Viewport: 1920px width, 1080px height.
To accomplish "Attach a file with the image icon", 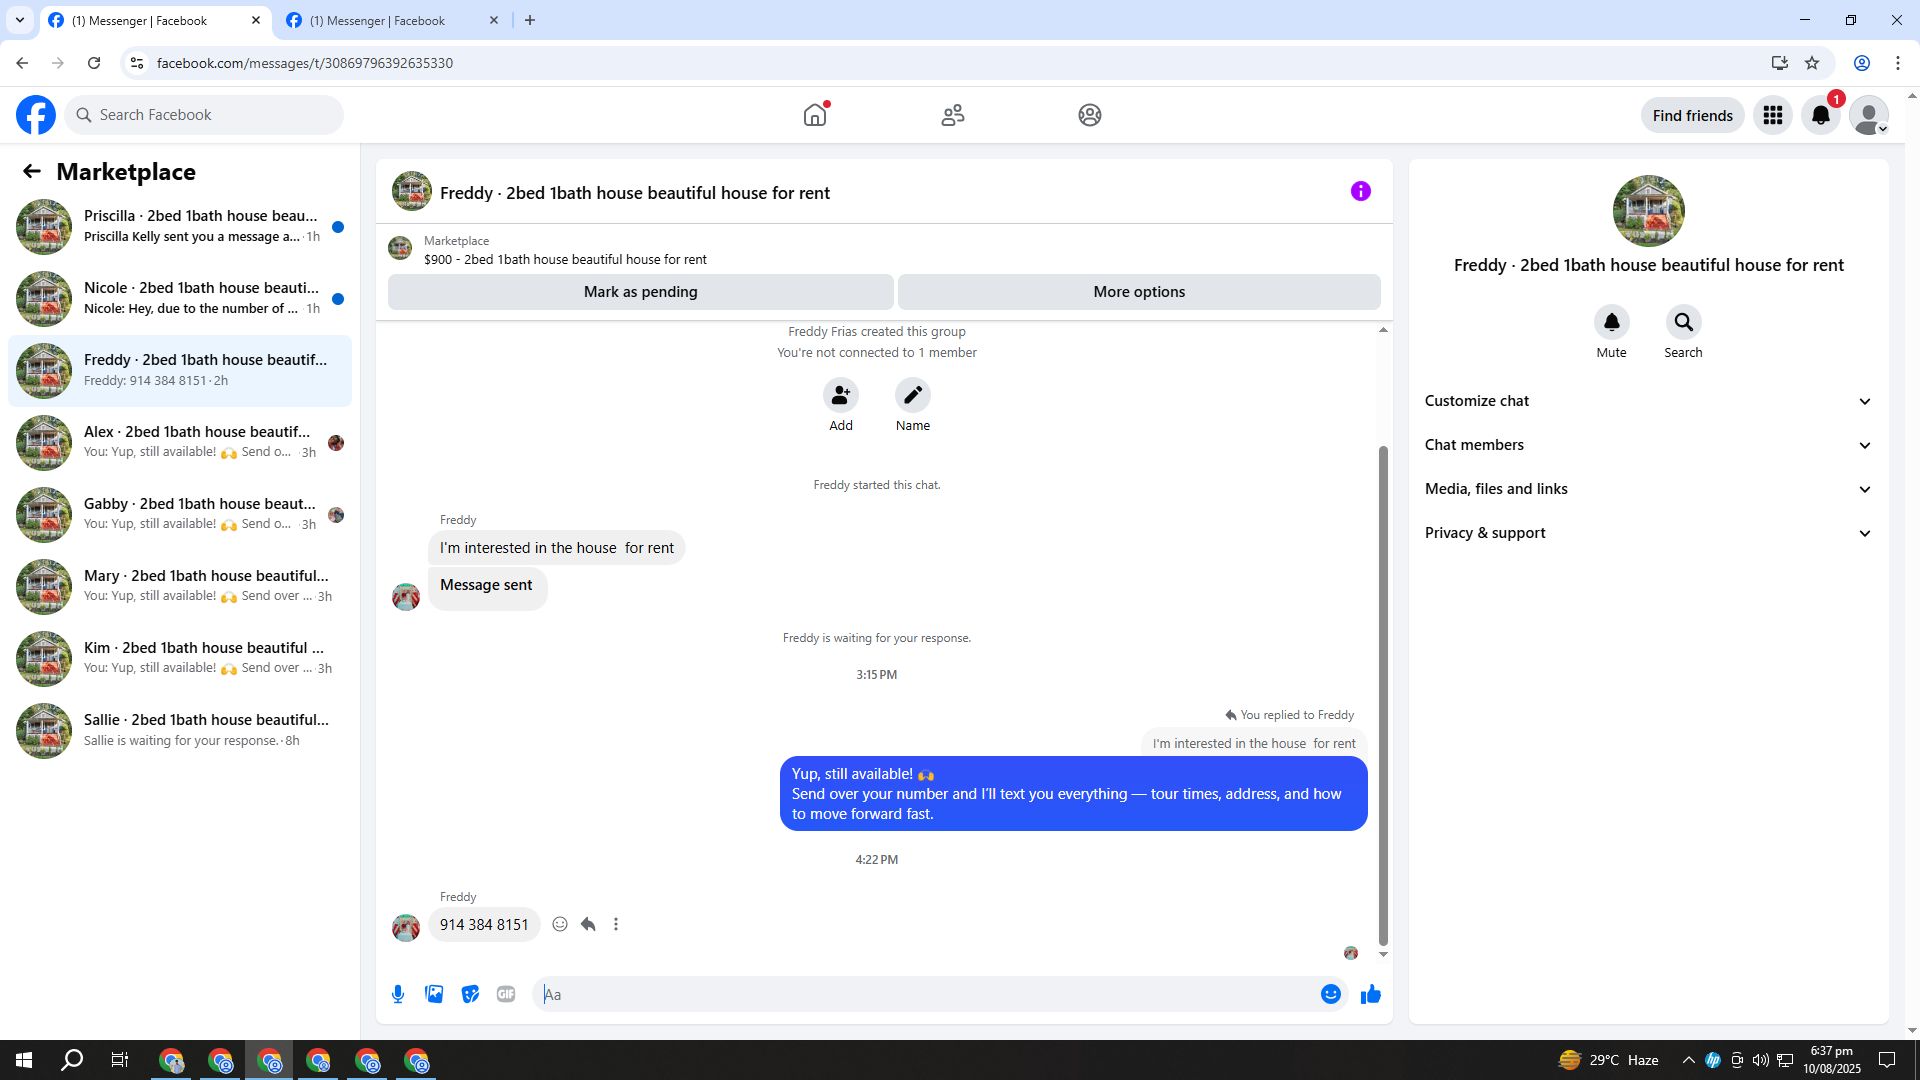I will (434, 994).
